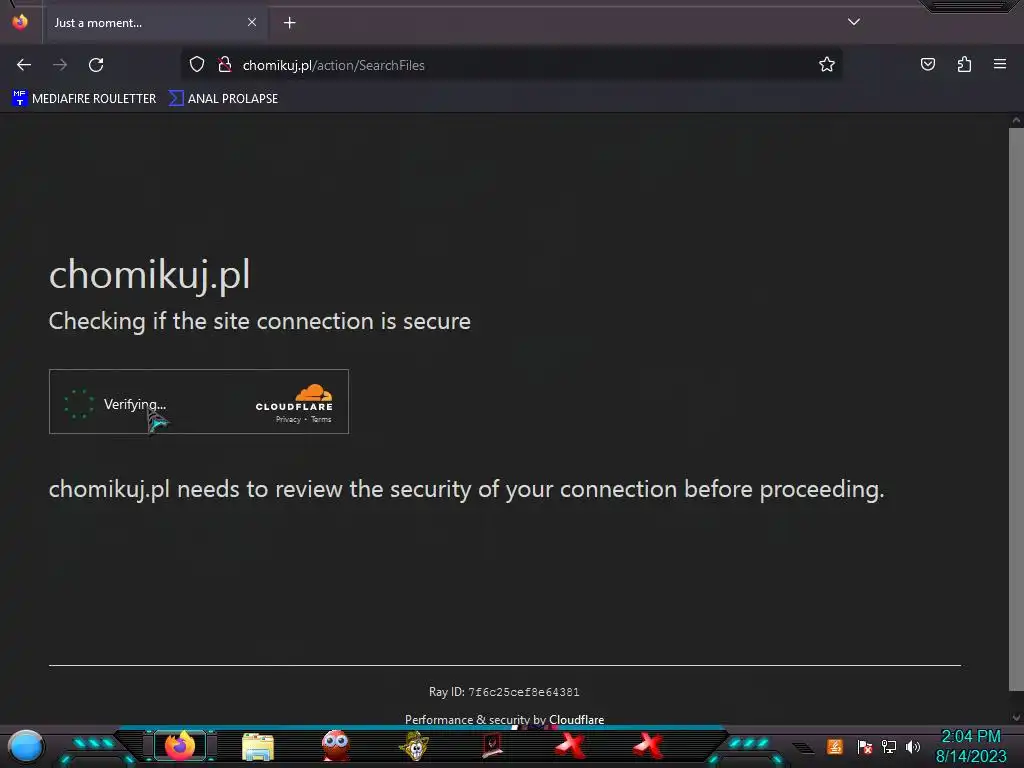This screenshot has height=768, width=1024.
Task: Open the volume speaker tray icon
Action: coord(913,746)
